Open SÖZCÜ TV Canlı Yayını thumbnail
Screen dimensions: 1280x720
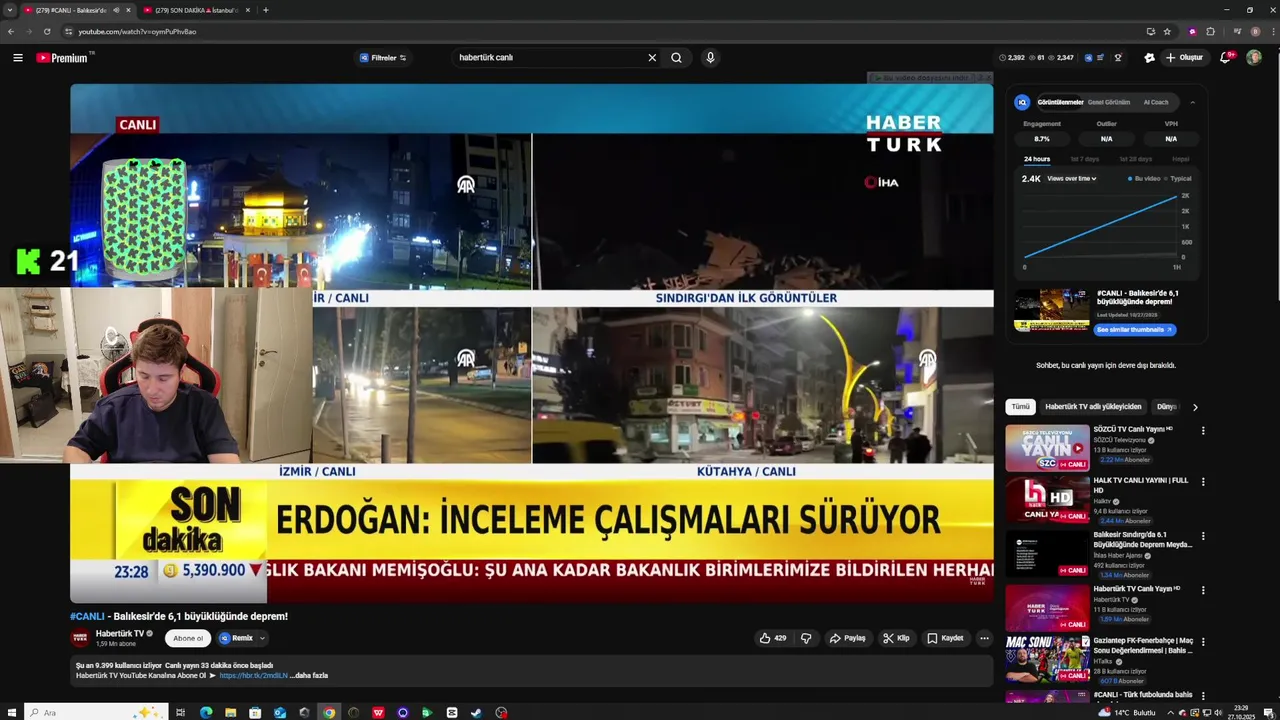pyautogui.click(x=1047, y=448)
